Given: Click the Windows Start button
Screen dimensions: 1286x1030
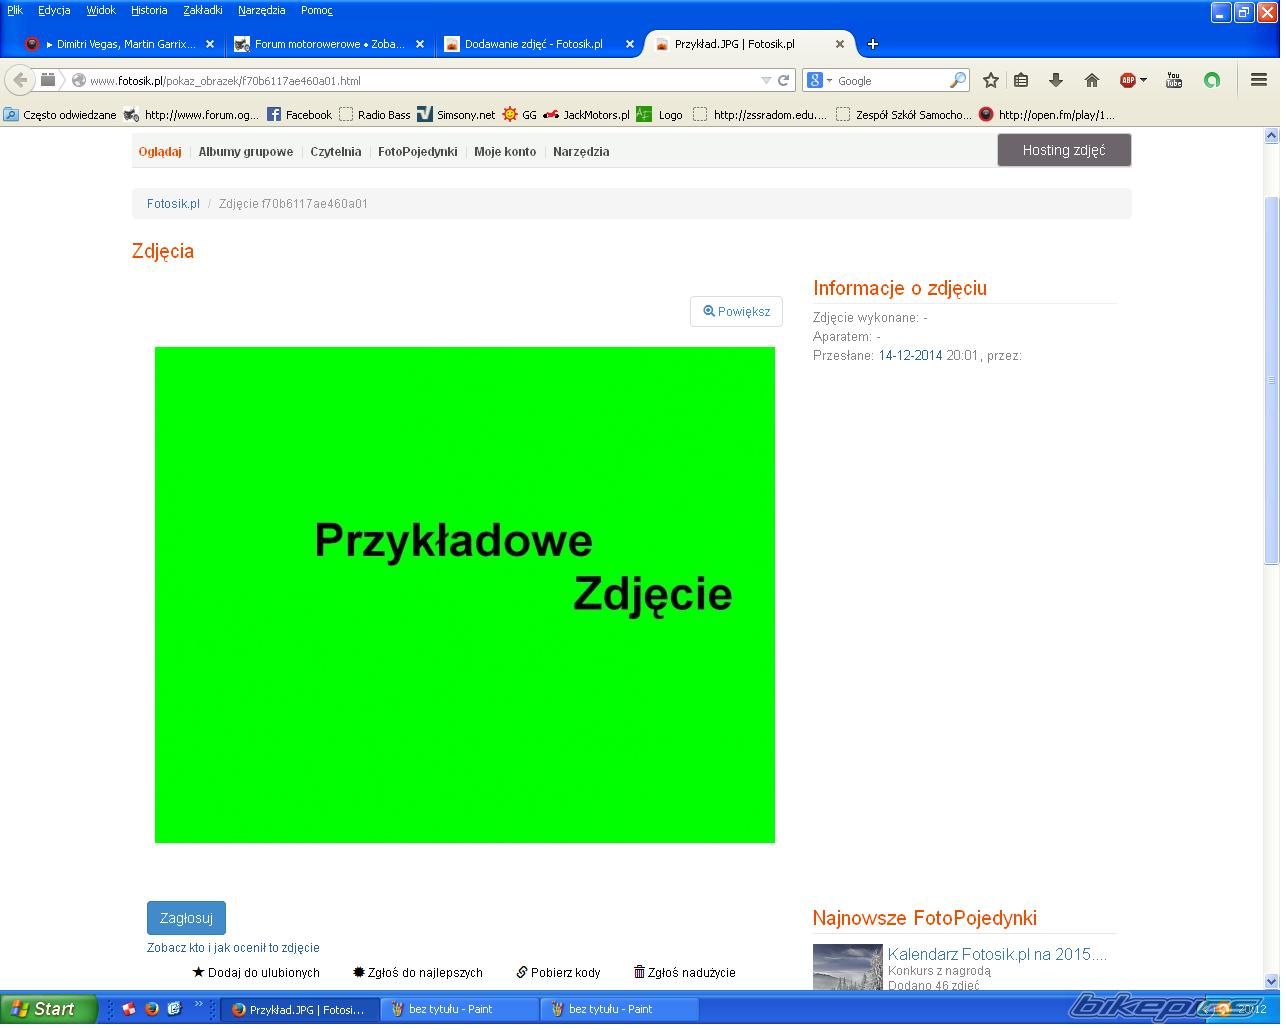Looking at the screenshot, I should [46, 1009].
